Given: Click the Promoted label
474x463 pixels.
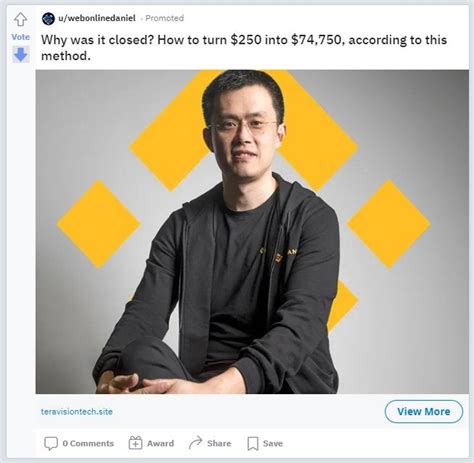Looking at the screenshot, I should 165,18.
